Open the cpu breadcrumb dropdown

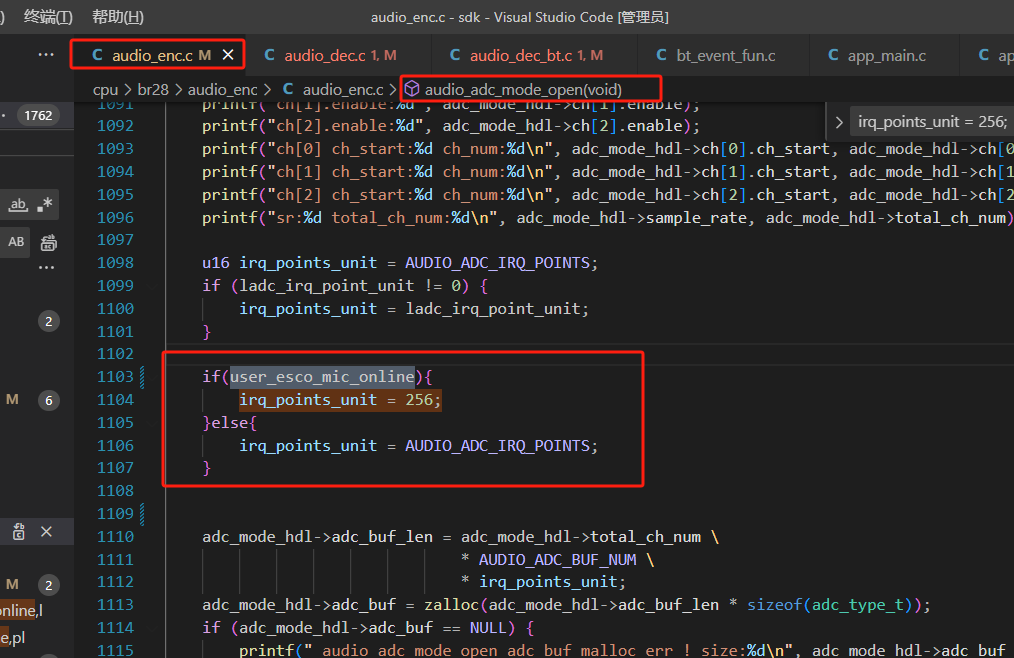(105, 89)
